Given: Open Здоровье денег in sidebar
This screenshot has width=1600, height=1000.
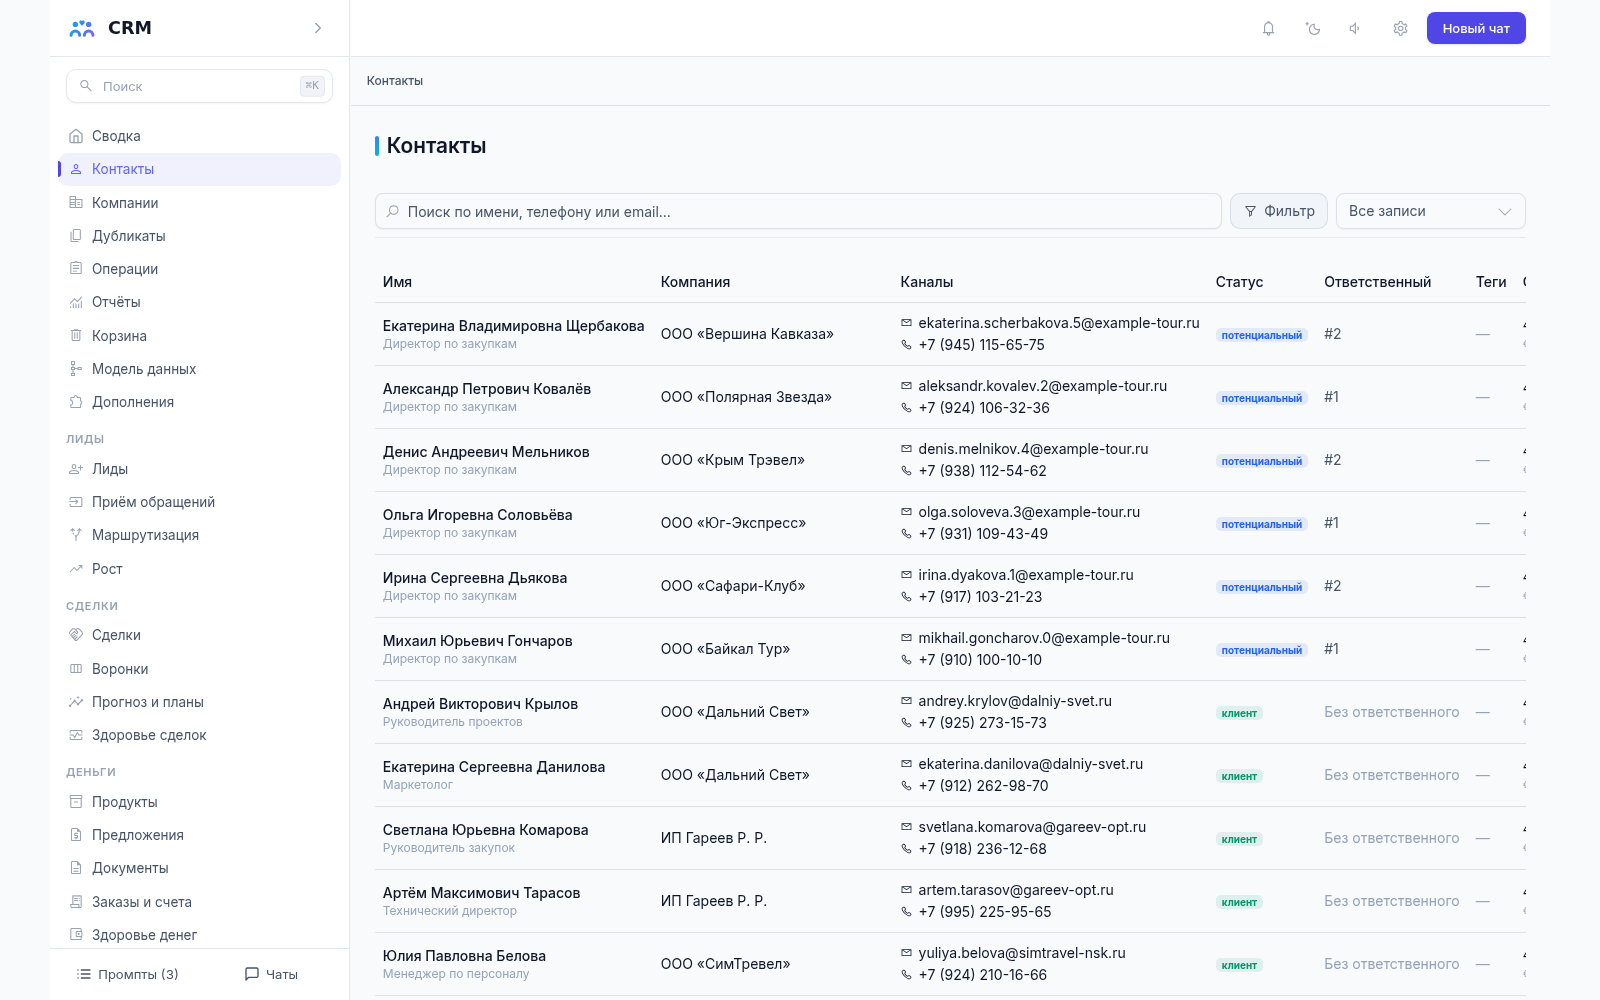Looking at the screenshot, I should point(199,935).
